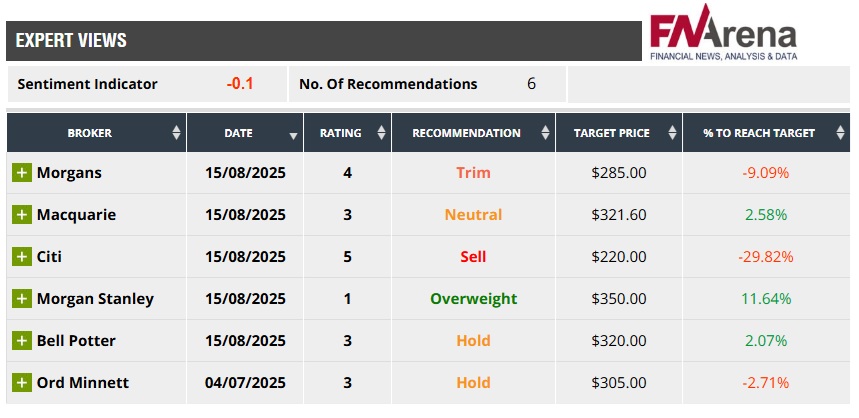This screenshot has width=859, height=418.
Task: Click the Rating column sort arrows
Action: point(381,133)
